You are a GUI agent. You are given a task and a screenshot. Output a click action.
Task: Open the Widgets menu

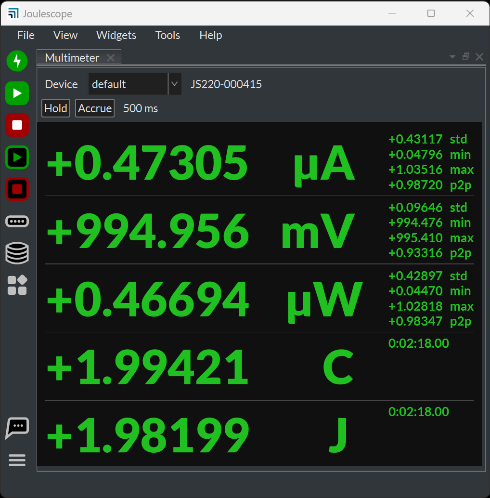tap(116, 35)
